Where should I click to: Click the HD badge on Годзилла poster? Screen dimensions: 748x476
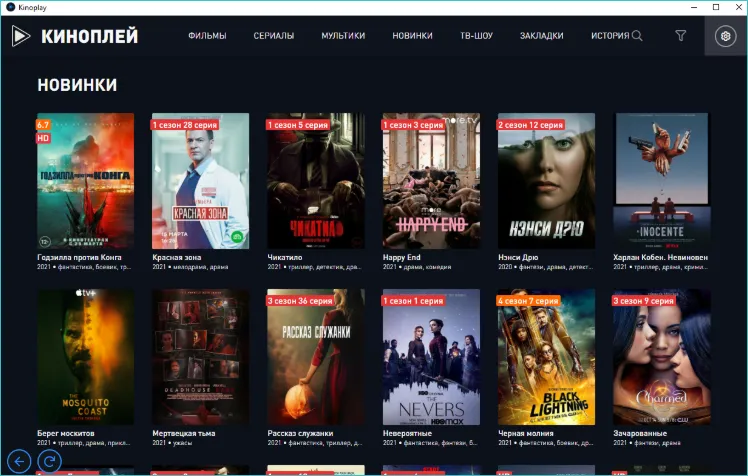tap(43, 138)
